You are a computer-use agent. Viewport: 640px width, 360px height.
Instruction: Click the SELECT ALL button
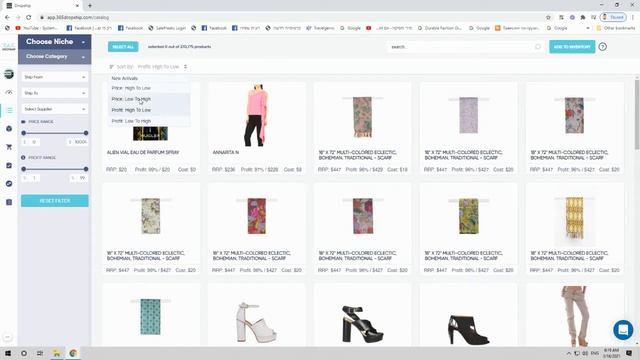tap(123, 47)
